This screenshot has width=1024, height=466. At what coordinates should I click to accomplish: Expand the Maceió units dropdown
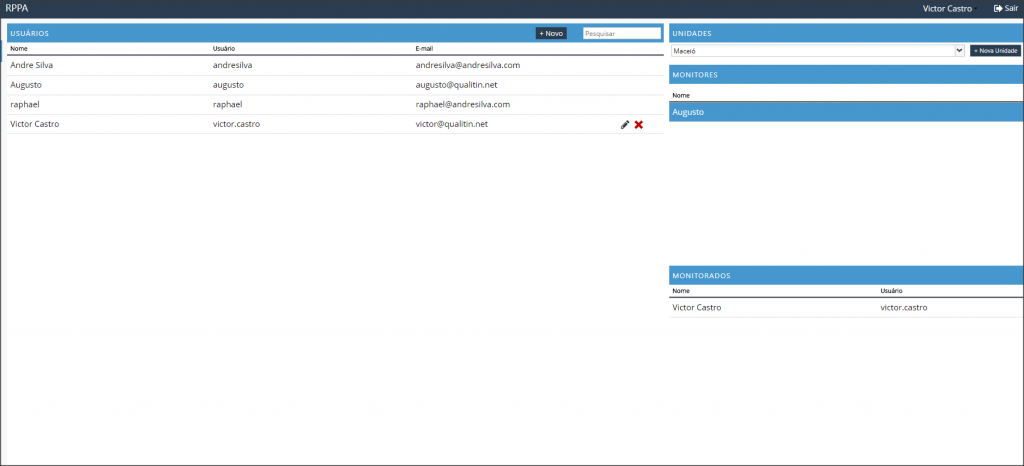[817, 50]
